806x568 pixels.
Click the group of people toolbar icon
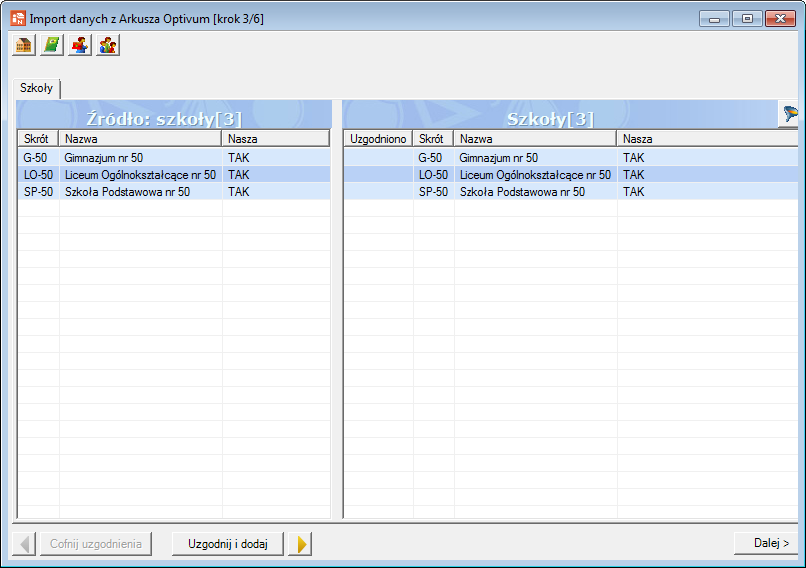click(108, 45)
